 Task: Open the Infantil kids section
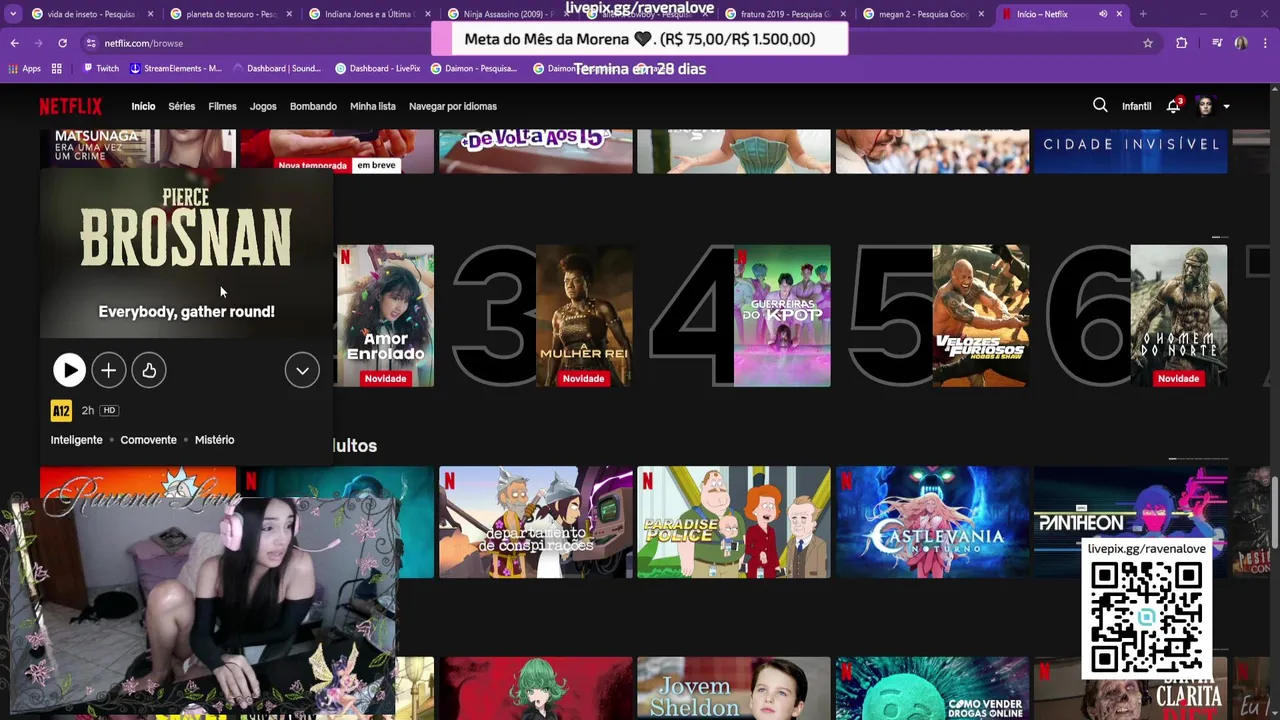tap(1136, 106)
